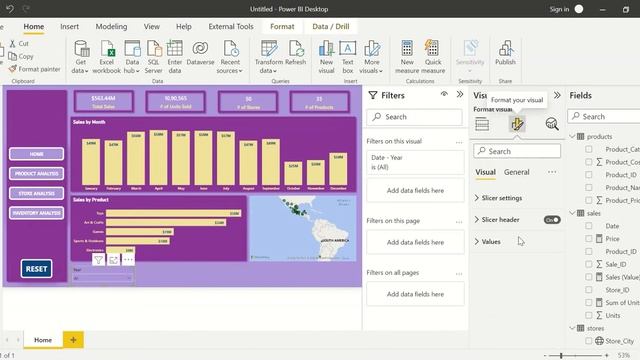This screenshot has height=360, width=640.
Task: Add a new report page
Action: (x=73, y=340)
